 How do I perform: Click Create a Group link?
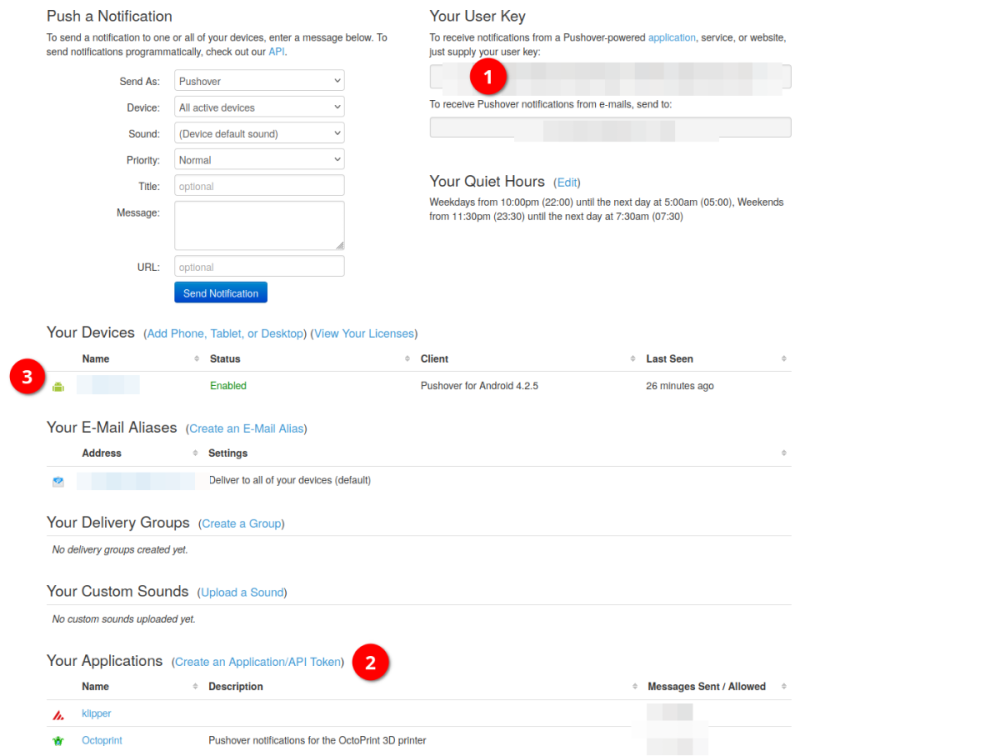click(241, 524)
